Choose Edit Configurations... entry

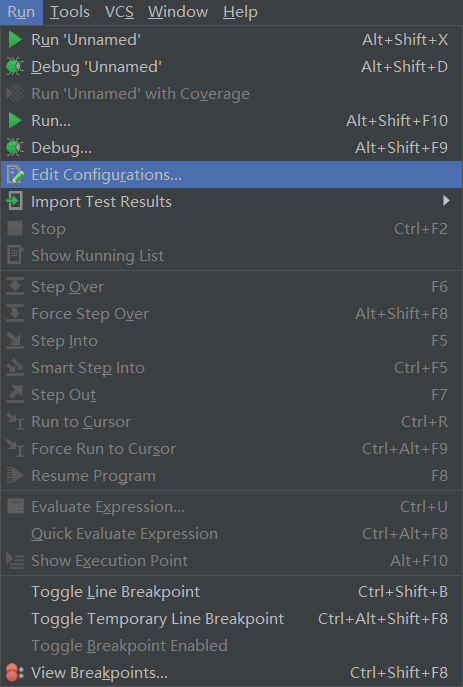point(231,174)
